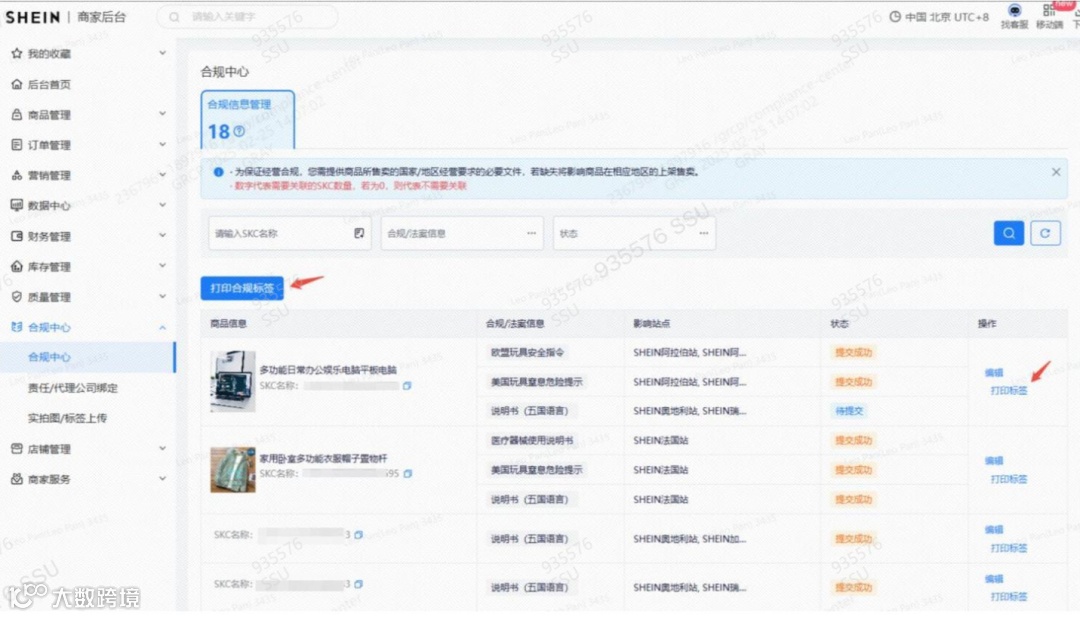The width and height of the screenshot is (1080, 617).
Task: Expand 数据中心 menu chevron
Action: point(163,205)
